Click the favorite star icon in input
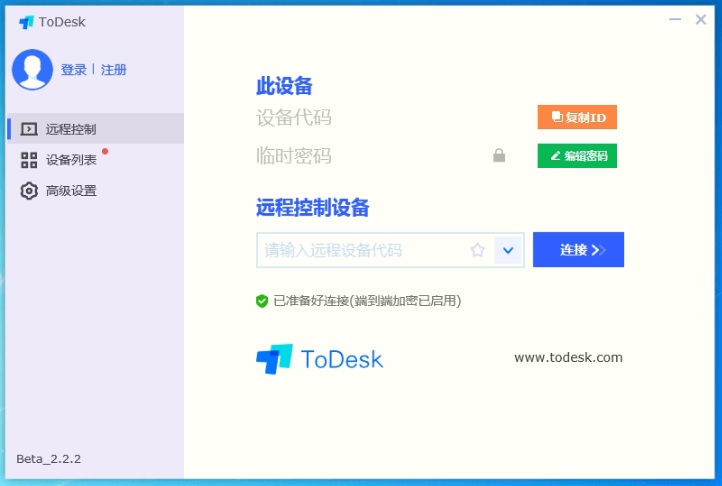722x486 pixels. pyautogui.click(x=477, y=250)
